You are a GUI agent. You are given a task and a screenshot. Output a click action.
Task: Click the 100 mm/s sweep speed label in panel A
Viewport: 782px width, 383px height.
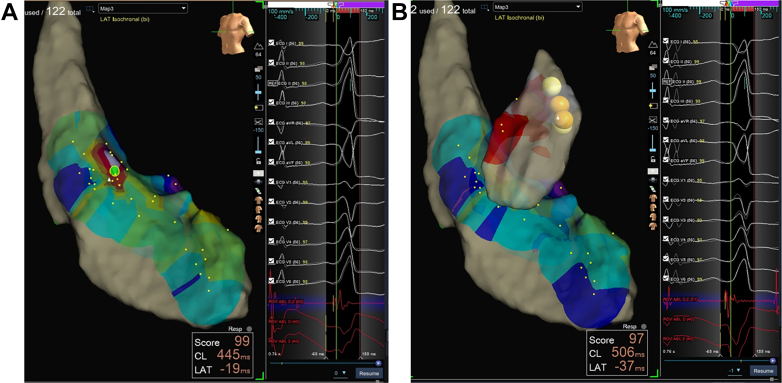tap(280, 10)
